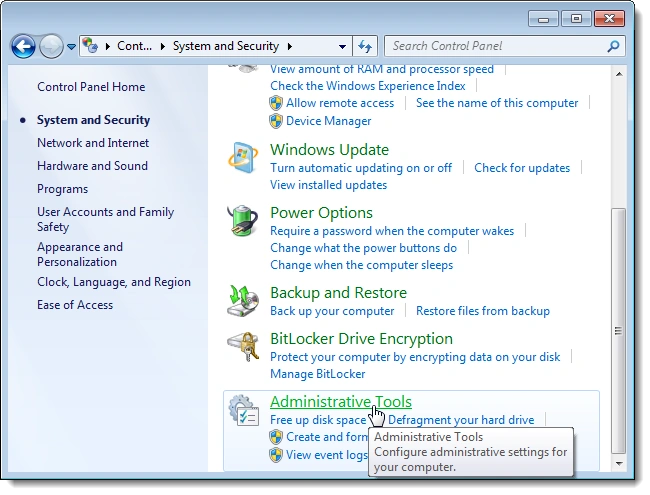This screenshot has height=495, width=650.
Task: Click the scrollbar down arrow
Action: pyautogui.click(x=619, y=463)
